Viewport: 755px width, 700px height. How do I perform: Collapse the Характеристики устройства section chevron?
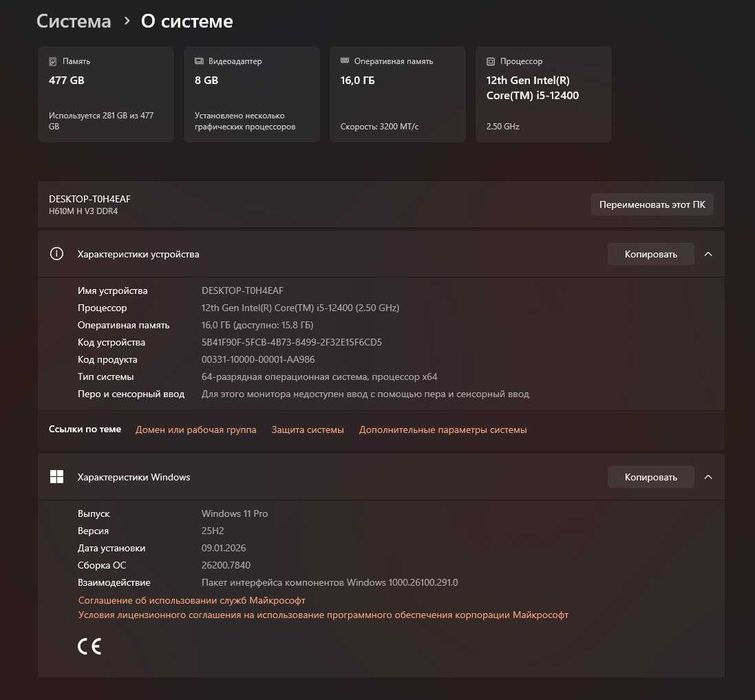click(x=708, y=254)
